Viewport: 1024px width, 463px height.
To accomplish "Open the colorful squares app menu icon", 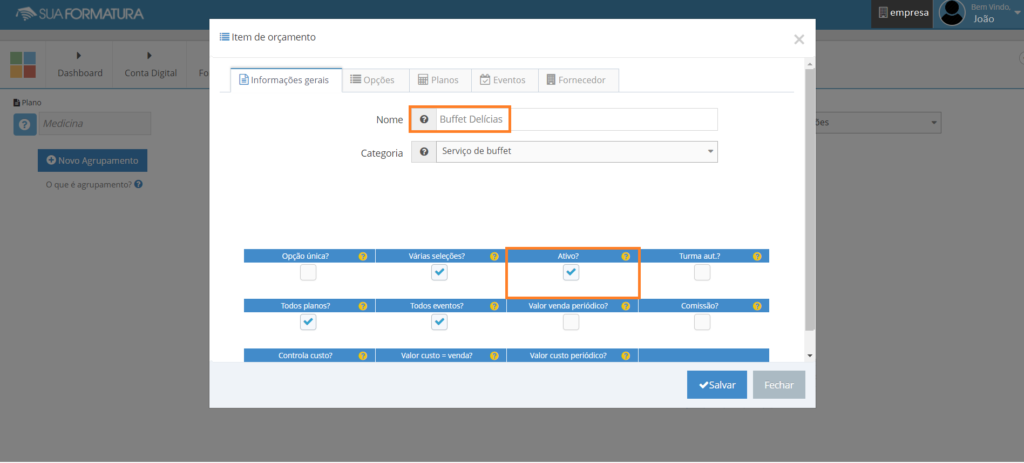I will (x=23, y=65).
